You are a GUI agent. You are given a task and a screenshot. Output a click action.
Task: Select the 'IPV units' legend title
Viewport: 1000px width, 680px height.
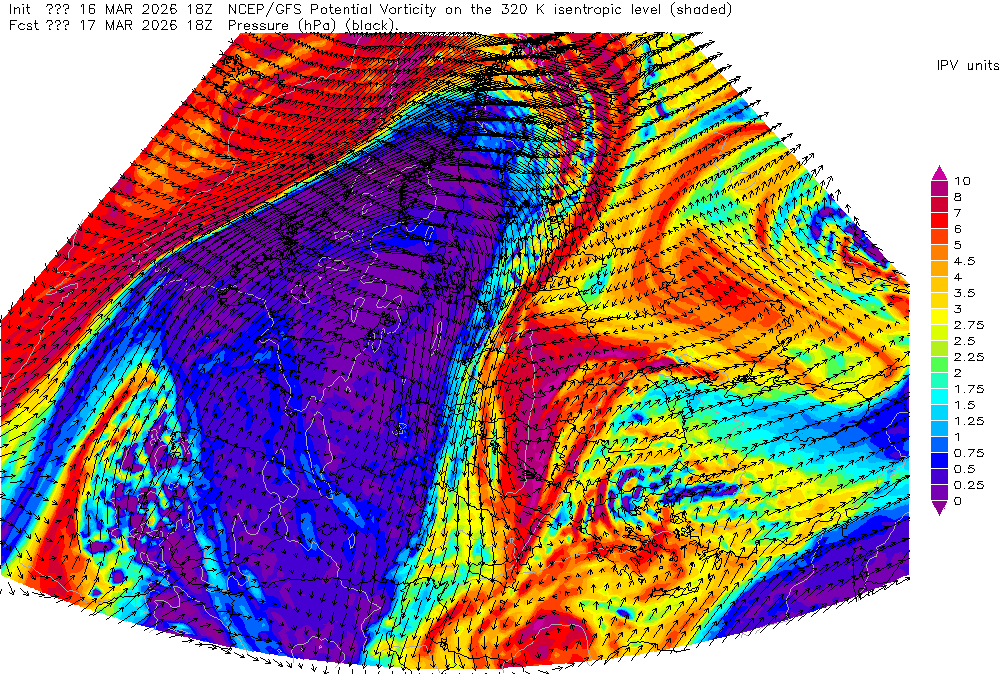[x=967, y=65]
